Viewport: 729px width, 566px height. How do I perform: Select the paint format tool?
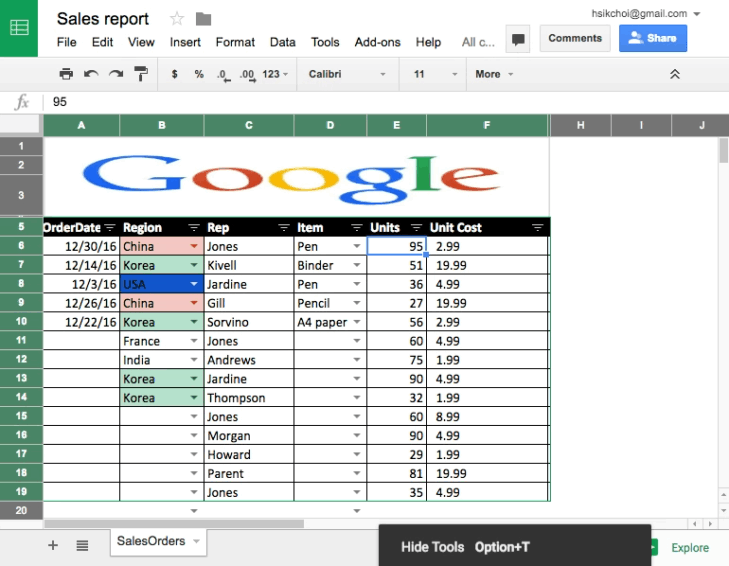click(x=140, y=74)
